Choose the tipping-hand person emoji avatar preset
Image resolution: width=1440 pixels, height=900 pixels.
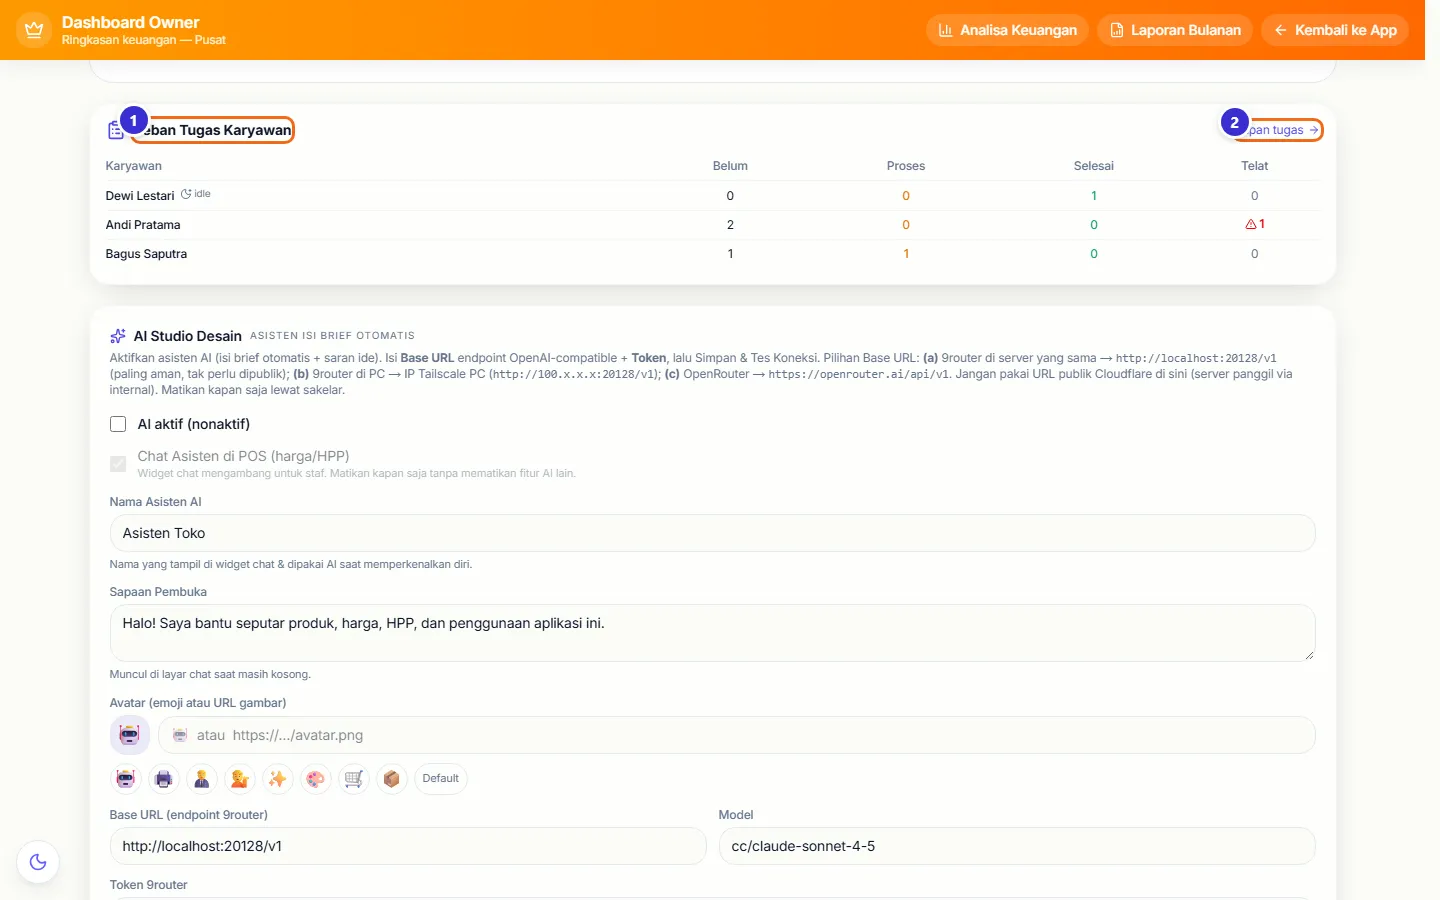click(x=240, y=779)
